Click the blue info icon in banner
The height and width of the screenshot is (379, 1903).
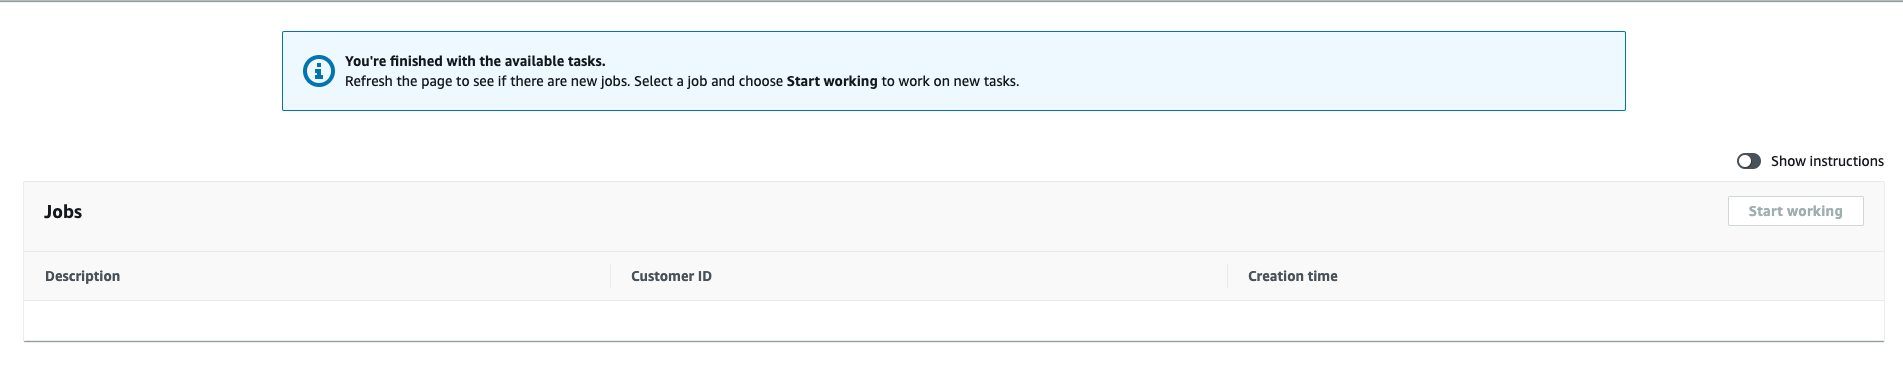click(x=318, y=71)
